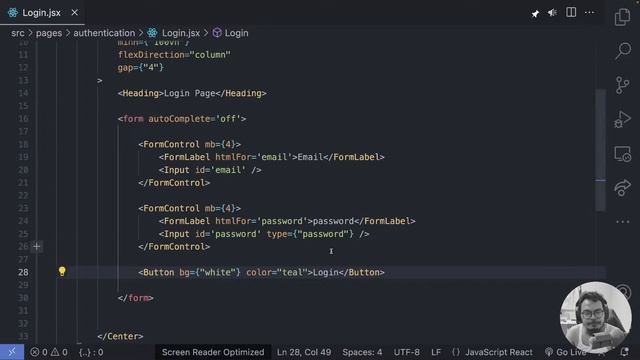Click the Input id='password' line
This screenshot has height=360, width=640.
[264, 234]
